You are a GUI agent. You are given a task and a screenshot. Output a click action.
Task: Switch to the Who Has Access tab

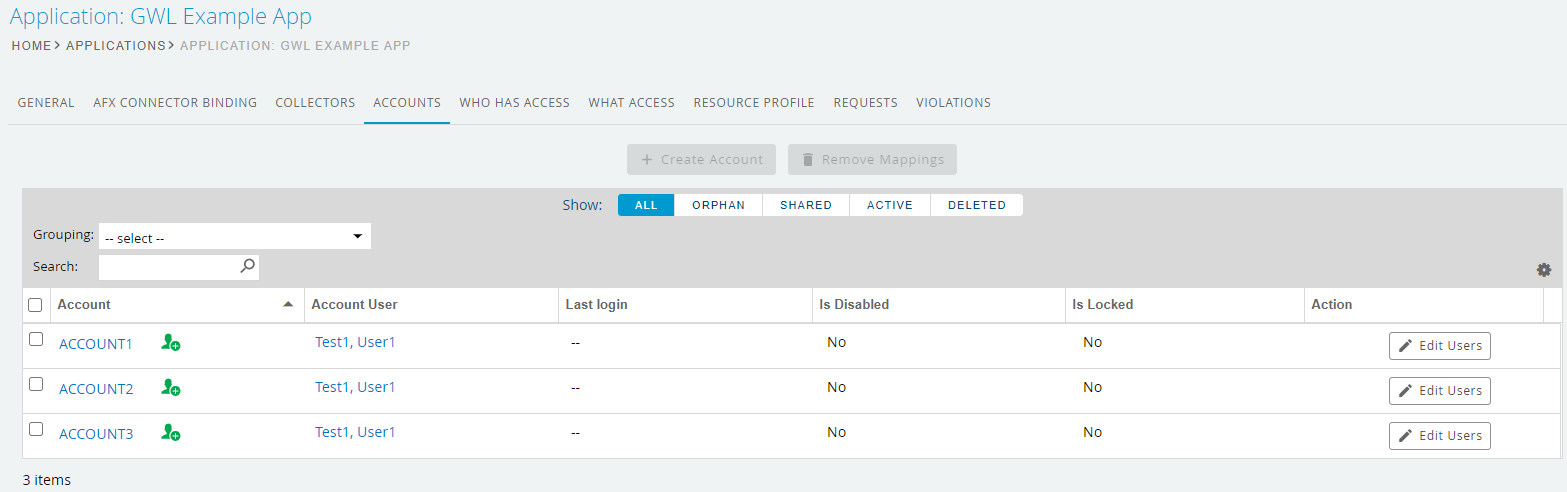tap(514, 103)
